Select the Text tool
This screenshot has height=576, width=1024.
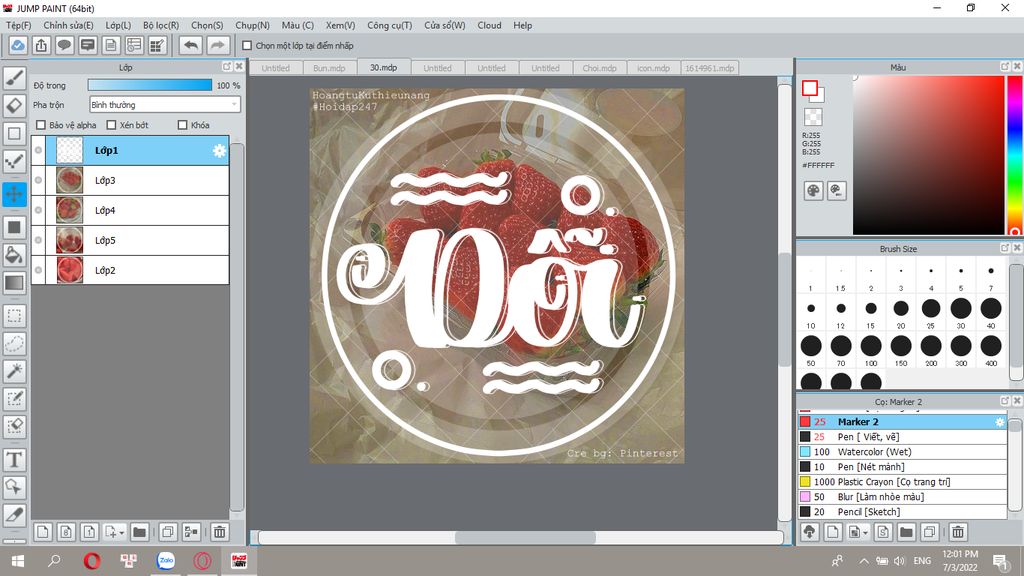[14, 460]
